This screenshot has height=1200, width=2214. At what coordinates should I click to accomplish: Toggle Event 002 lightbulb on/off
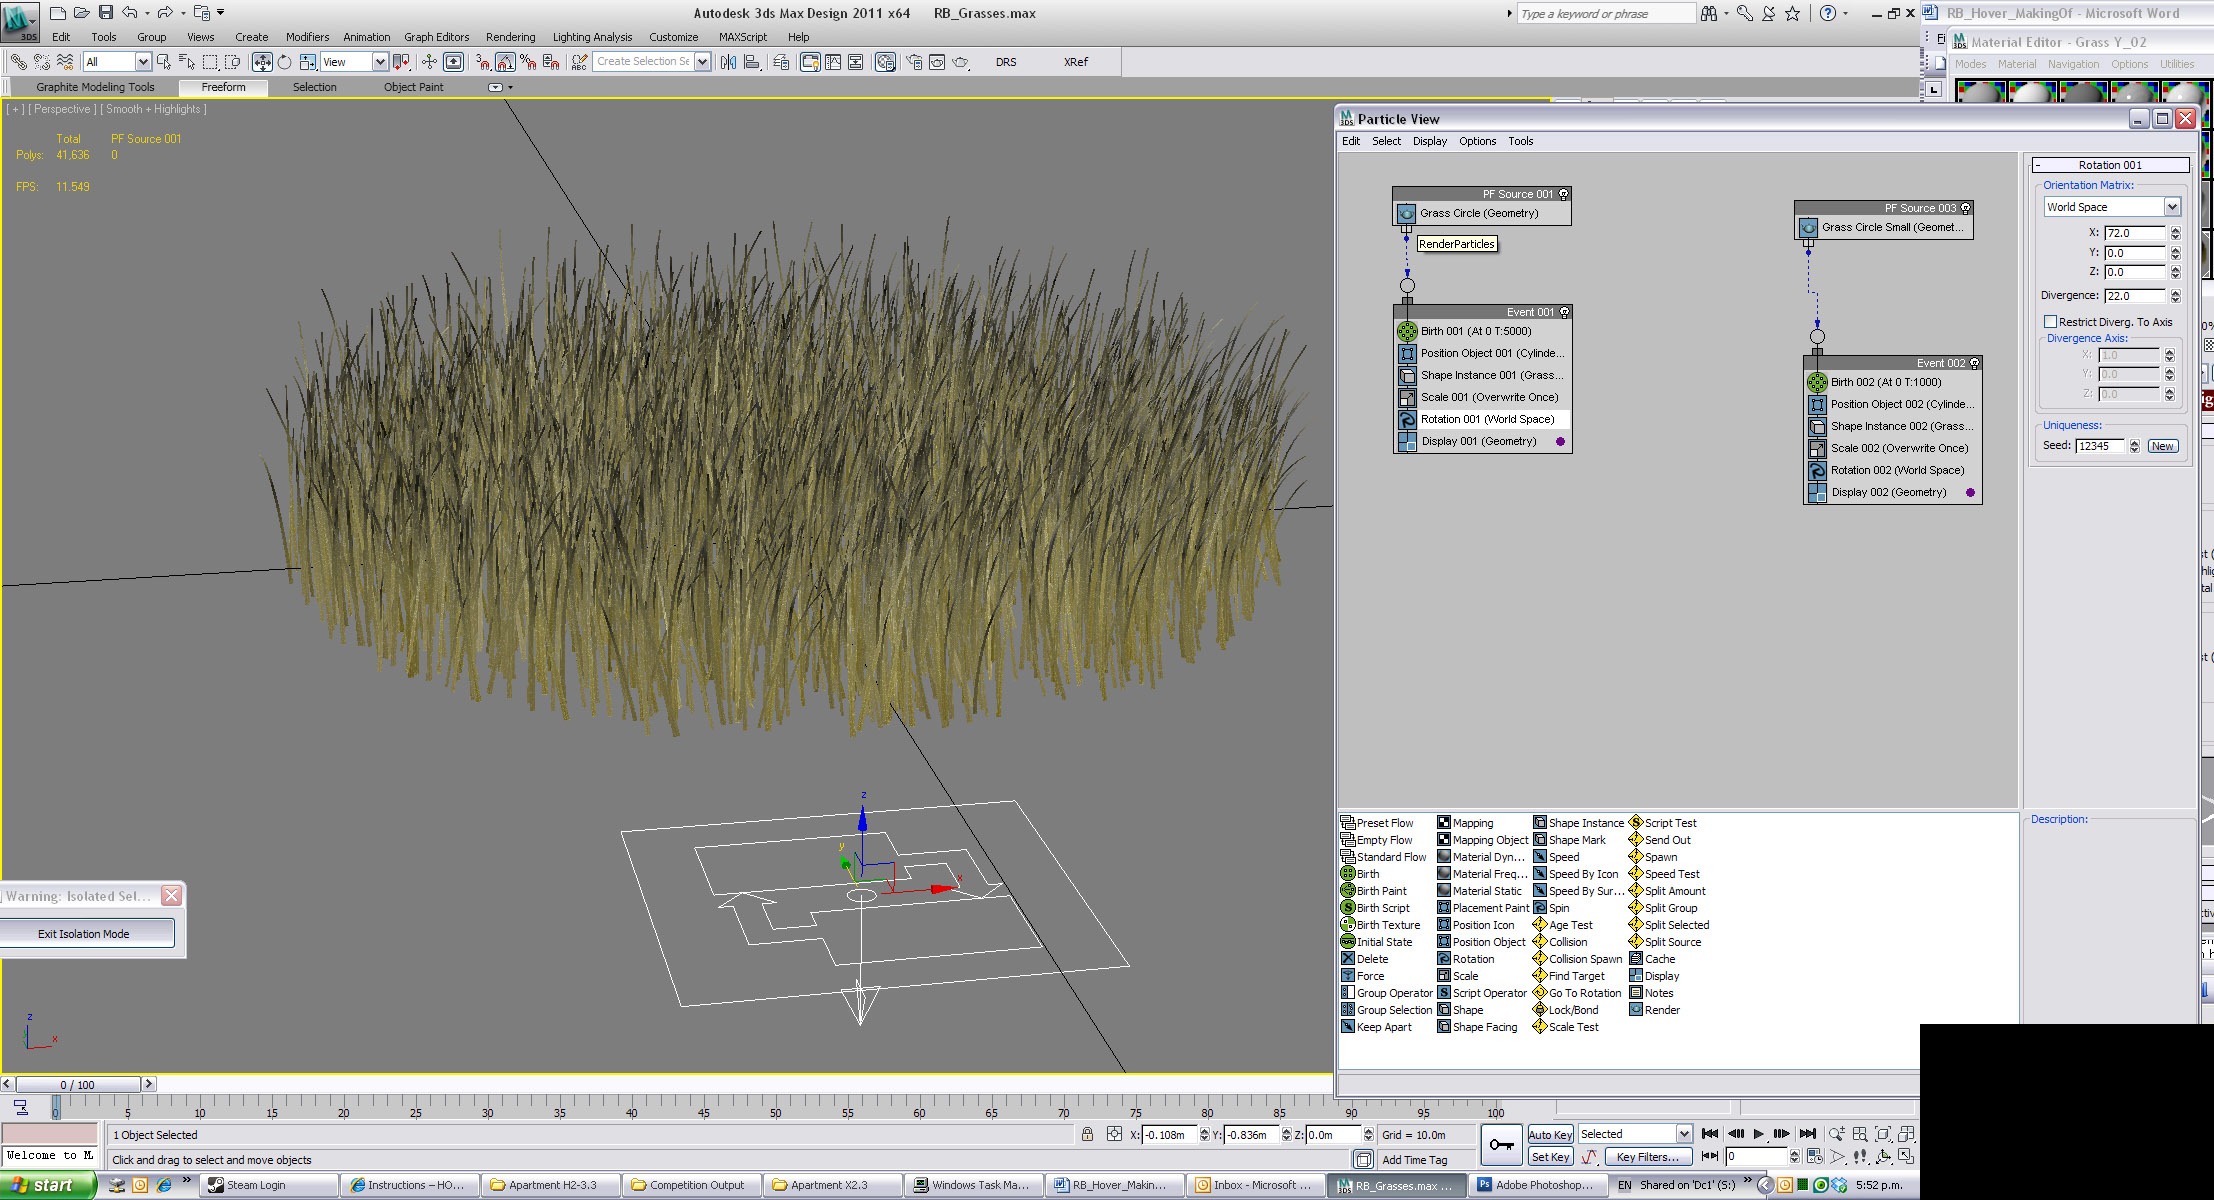click(1975, 363)
